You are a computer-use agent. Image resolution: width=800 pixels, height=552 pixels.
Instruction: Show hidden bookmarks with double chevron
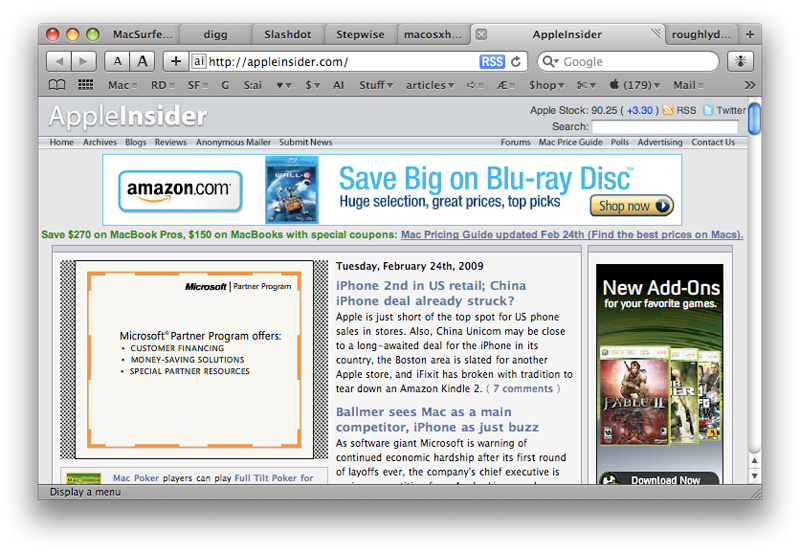[749, 85]
